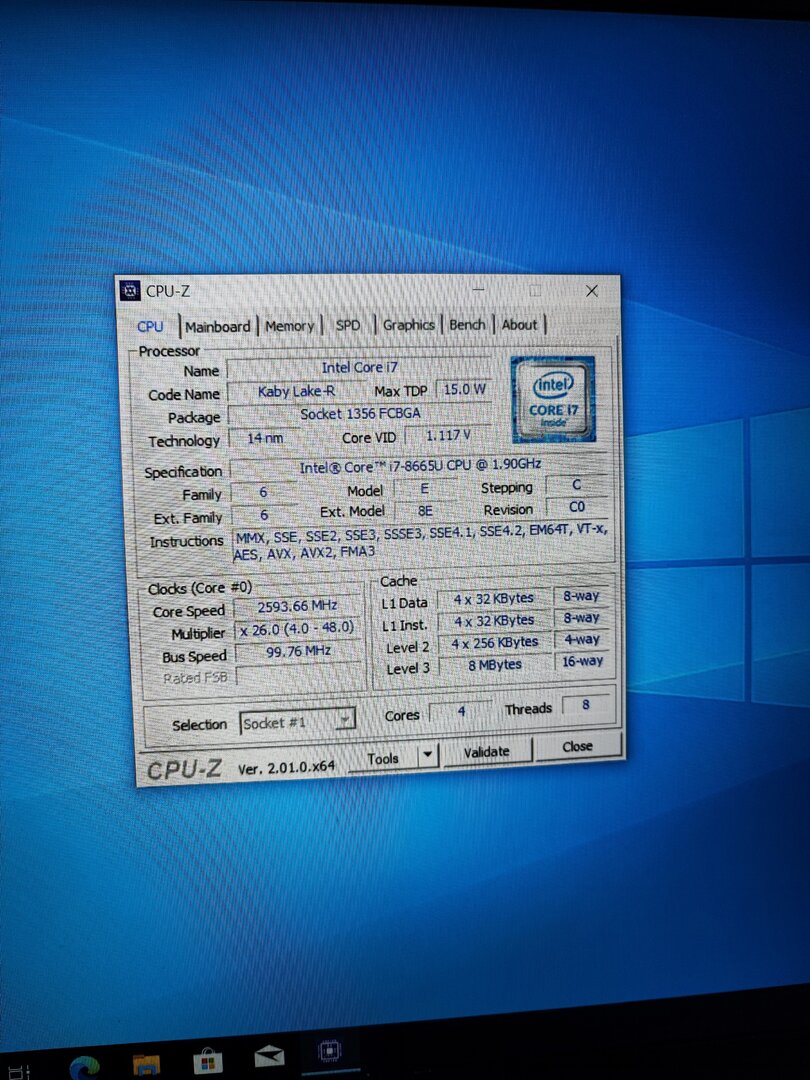Click the L1 Inst. '4 x 32 KBytes' value
810x1080 pixels.
tap(494, 621)
